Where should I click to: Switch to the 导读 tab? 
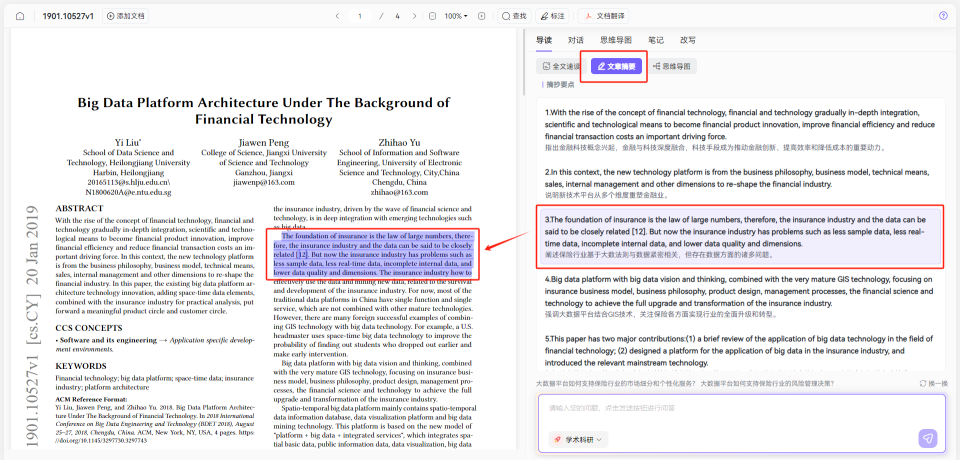click(544, 40)
